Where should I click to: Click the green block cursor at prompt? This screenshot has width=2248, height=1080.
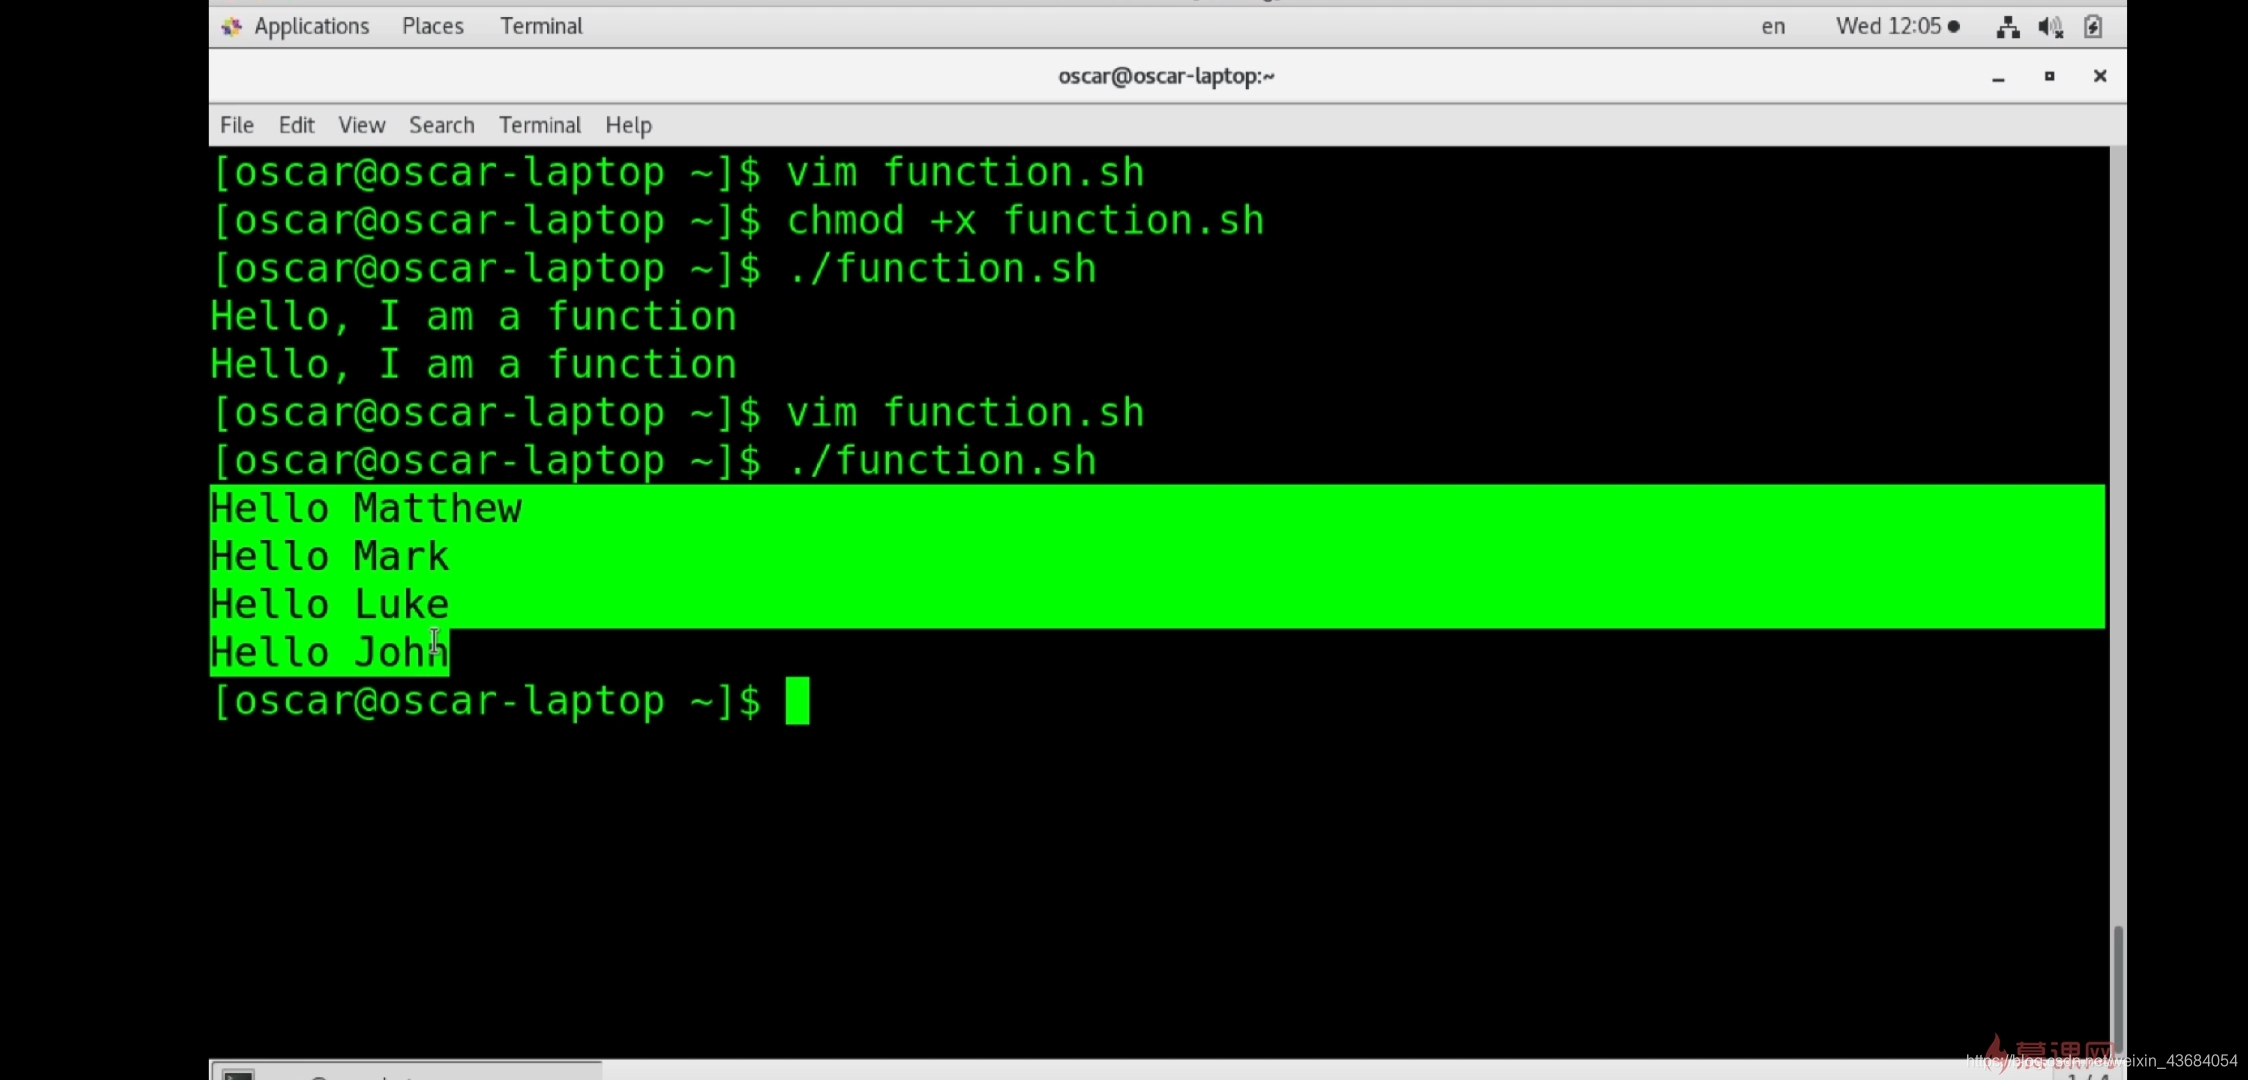797,701
